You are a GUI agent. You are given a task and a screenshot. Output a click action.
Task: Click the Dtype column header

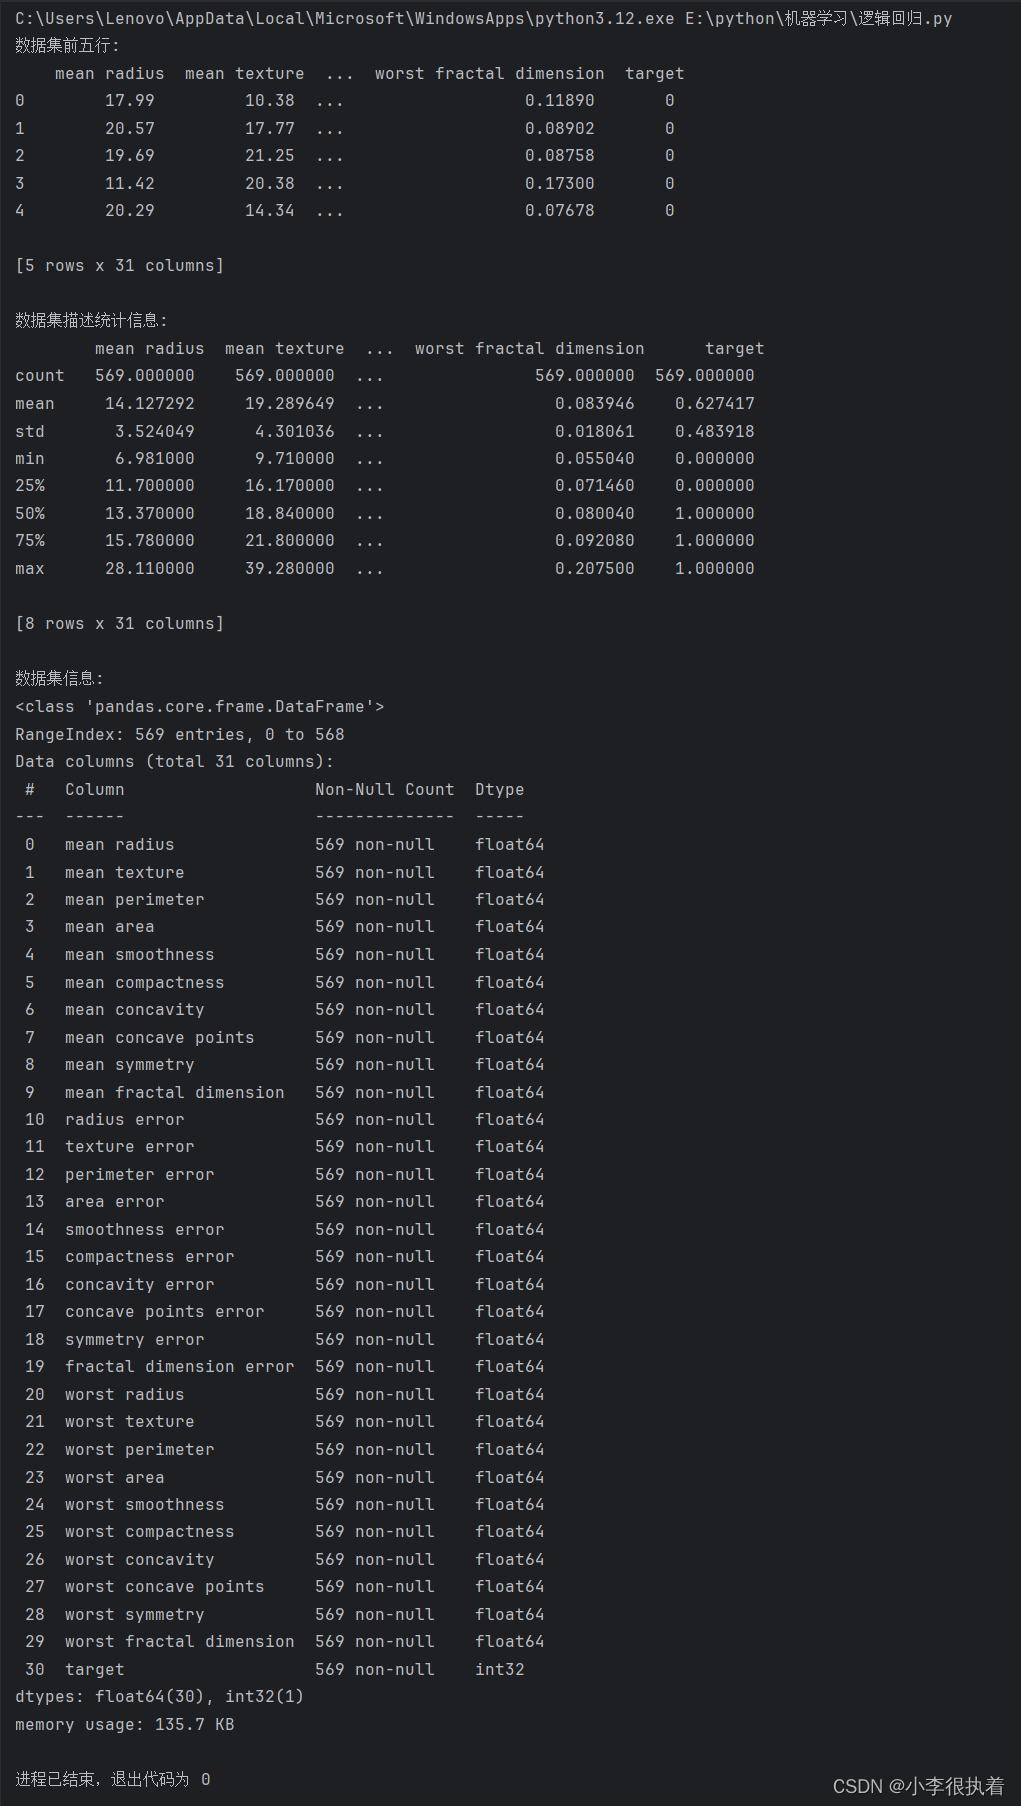[499, 790]
